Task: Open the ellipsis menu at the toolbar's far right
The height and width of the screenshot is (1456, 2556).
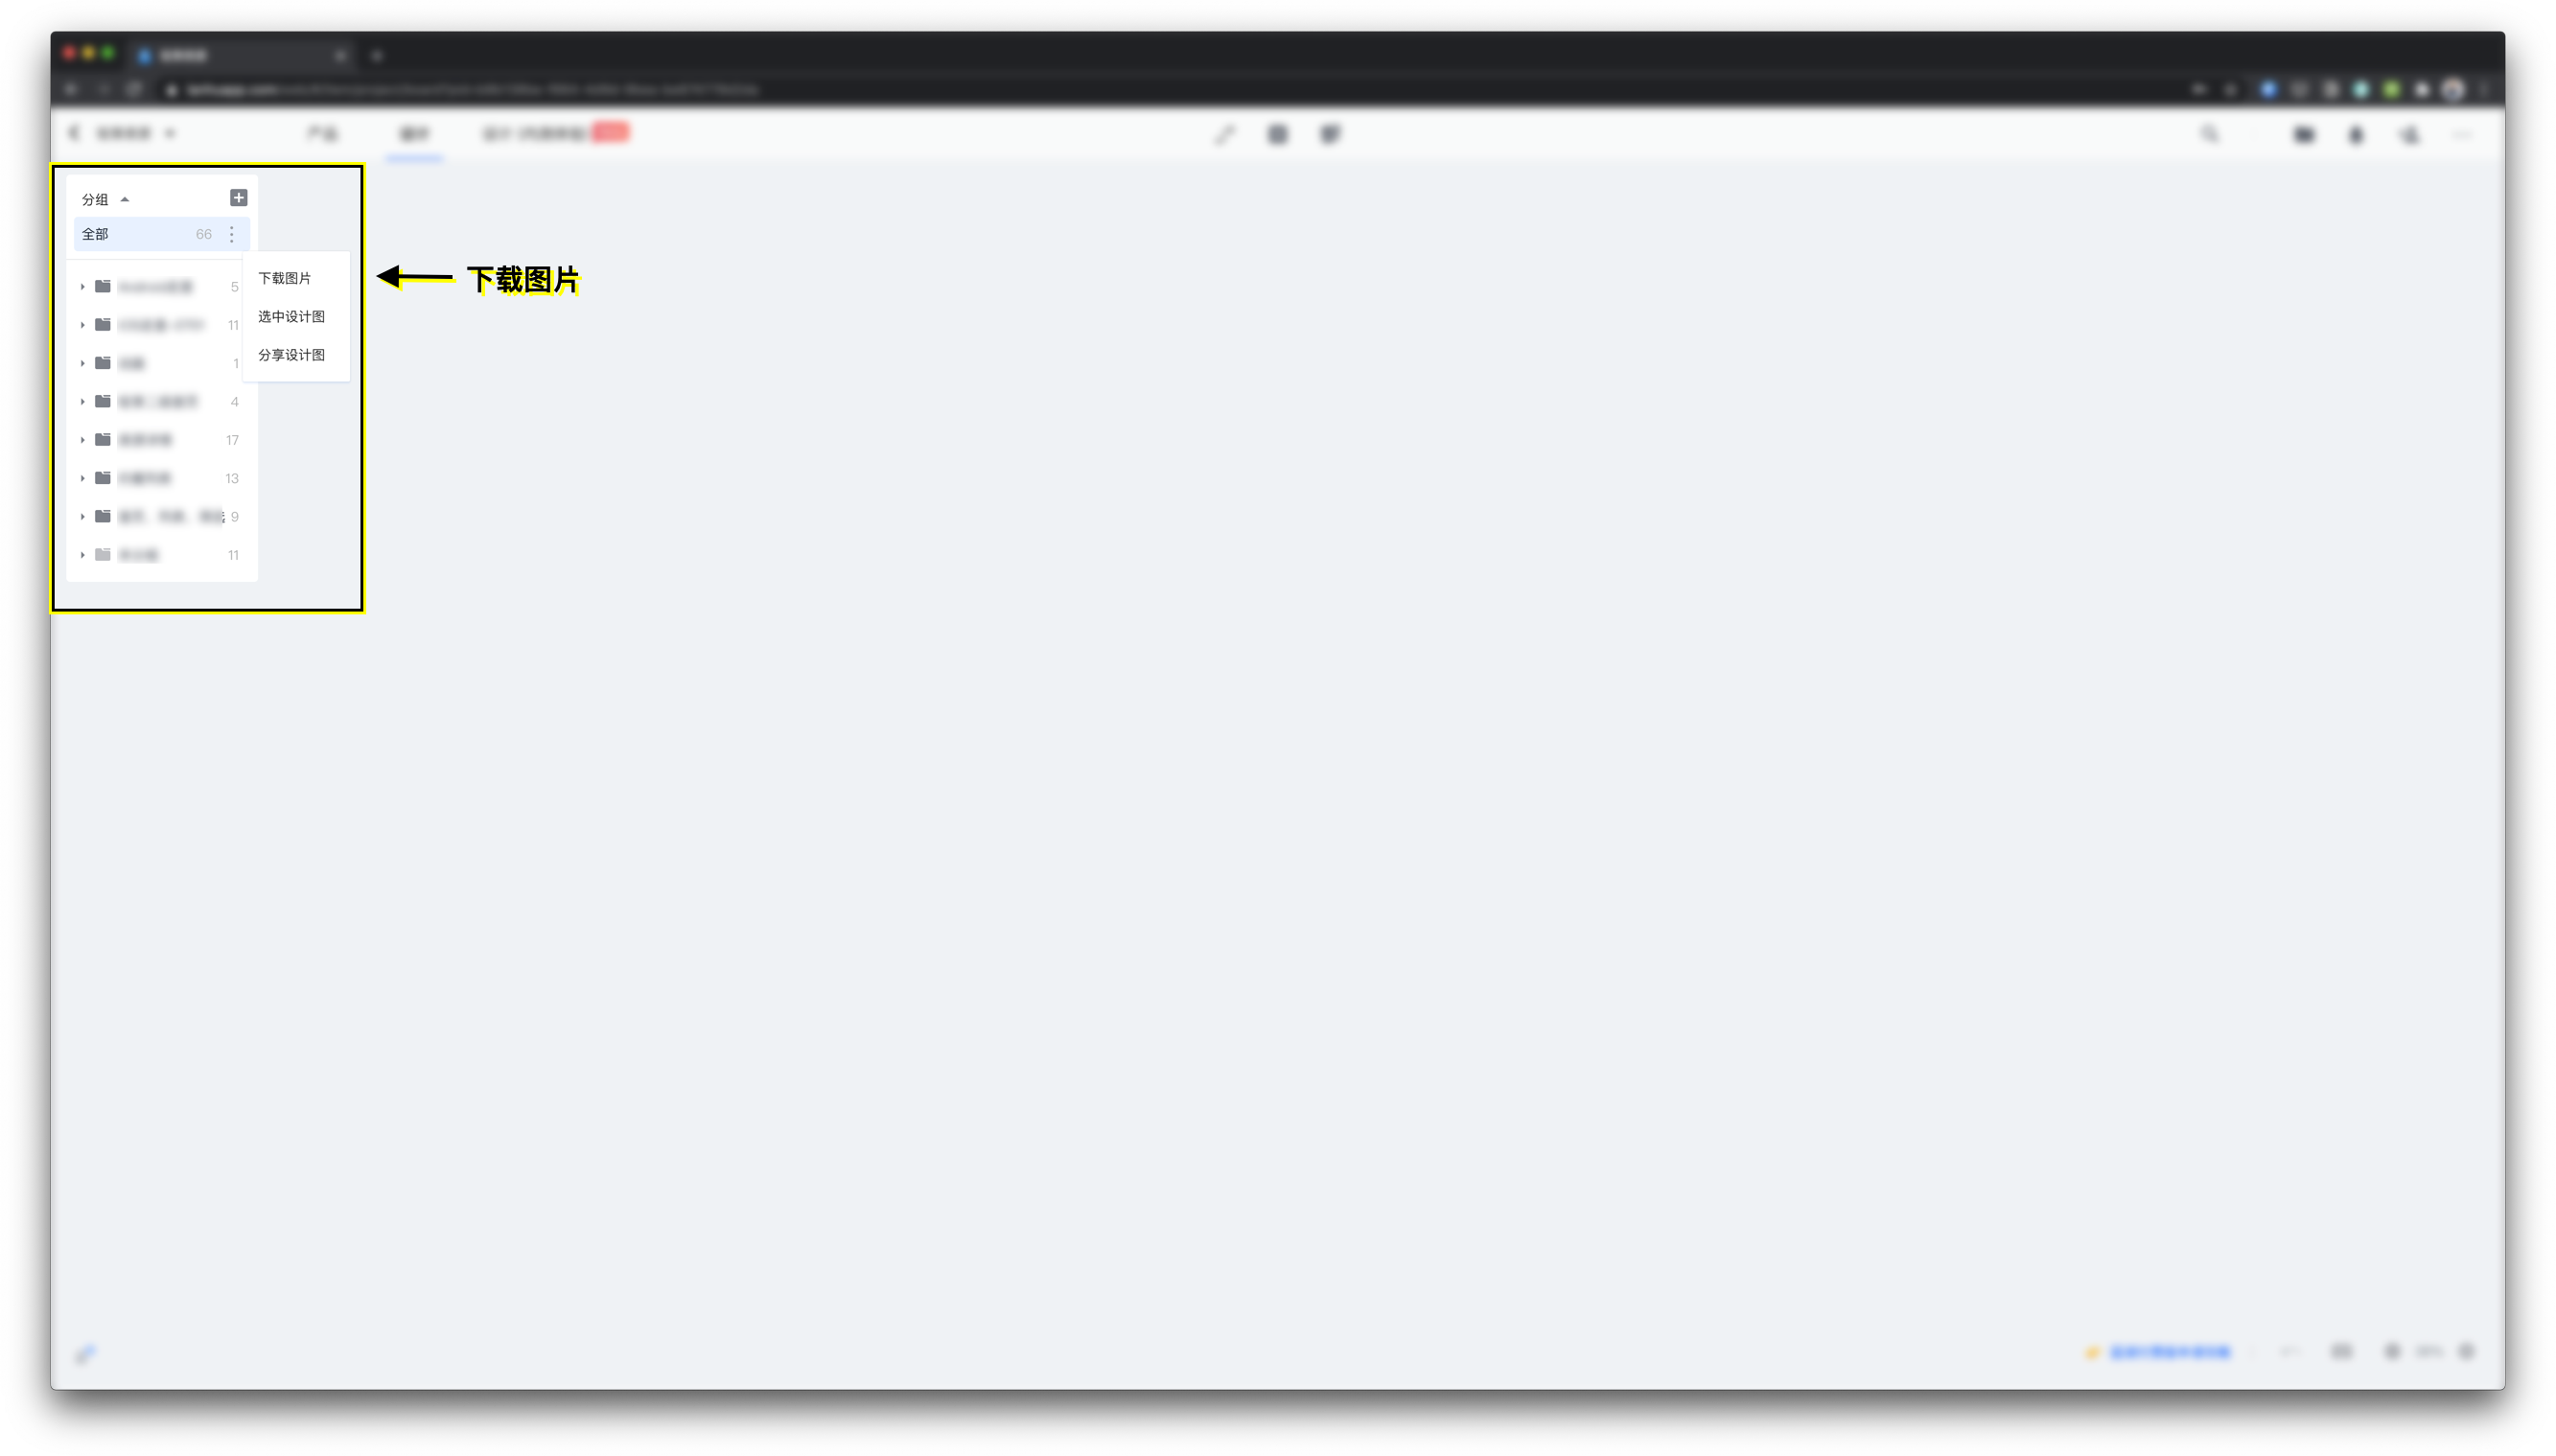Action: 2462,135
